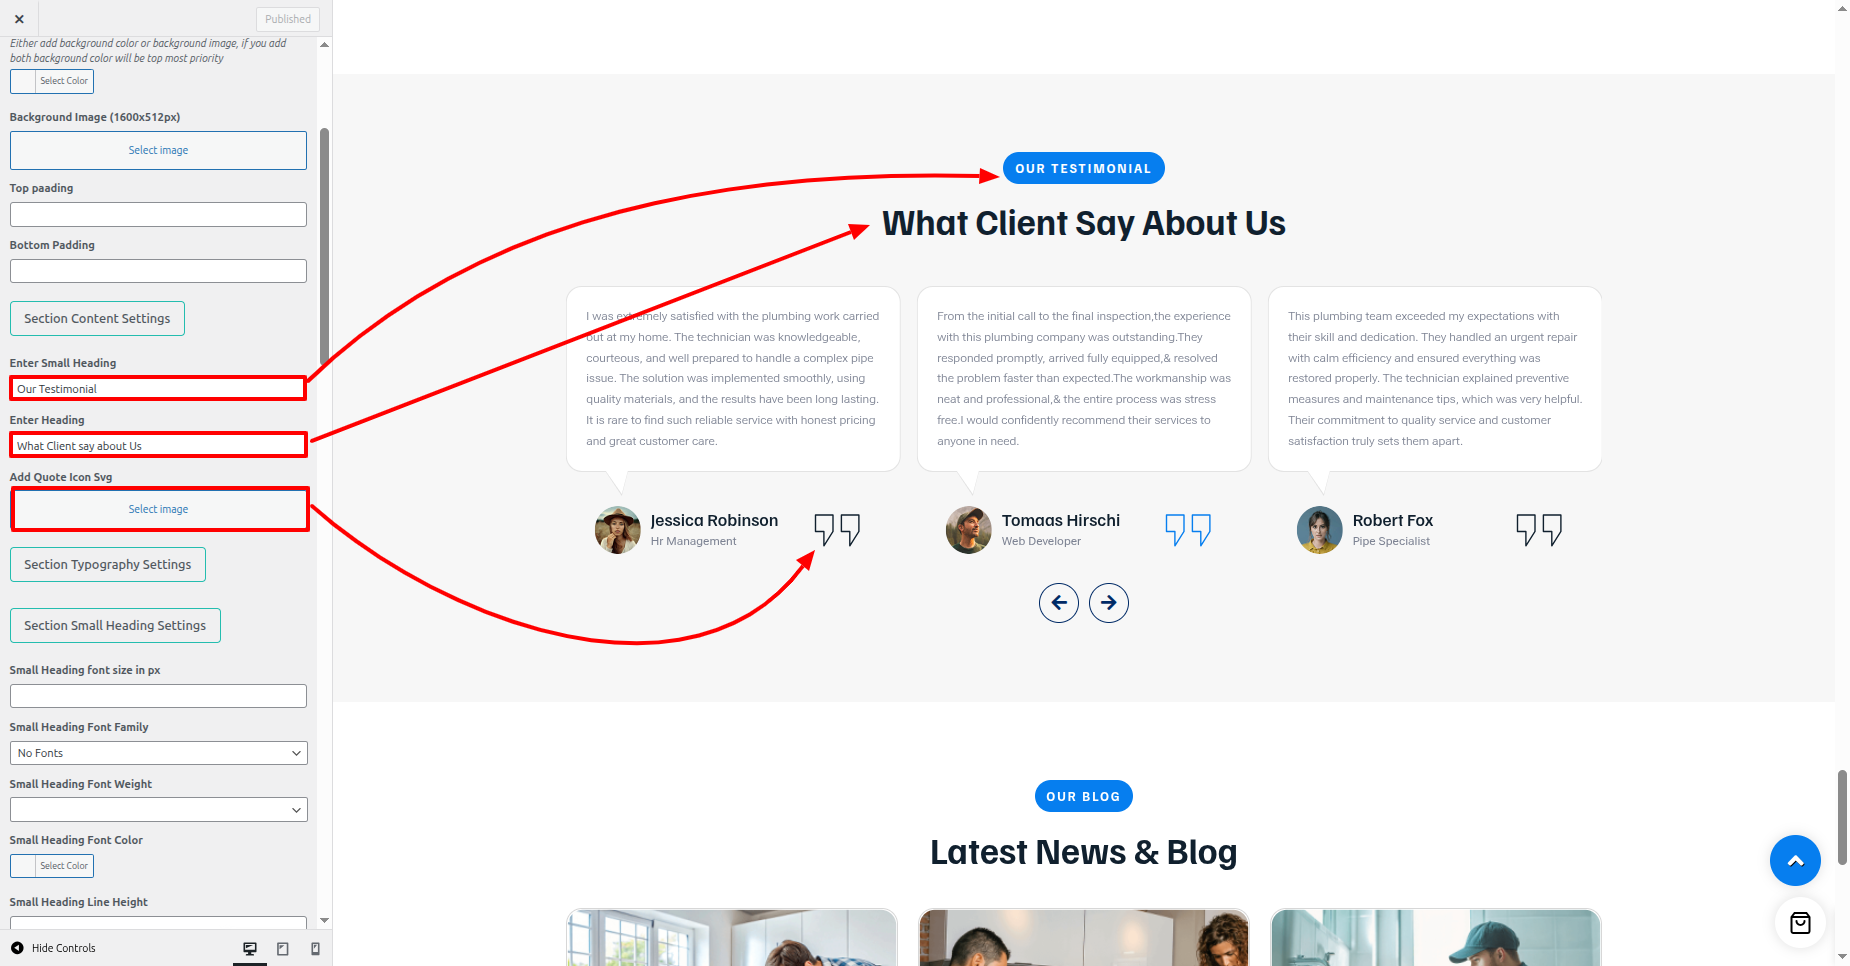1850x966 pixels.
Task: Click the scroll-to-top blue circle button
Action: pos(1795,860)
